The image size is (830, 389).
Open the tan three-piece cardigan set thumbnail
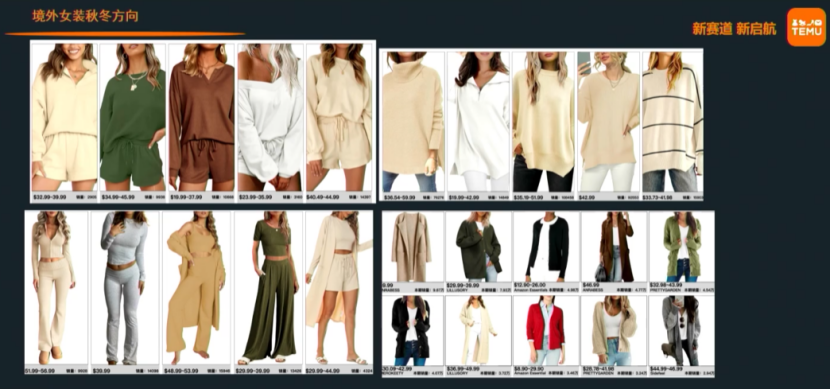point(196,288)
